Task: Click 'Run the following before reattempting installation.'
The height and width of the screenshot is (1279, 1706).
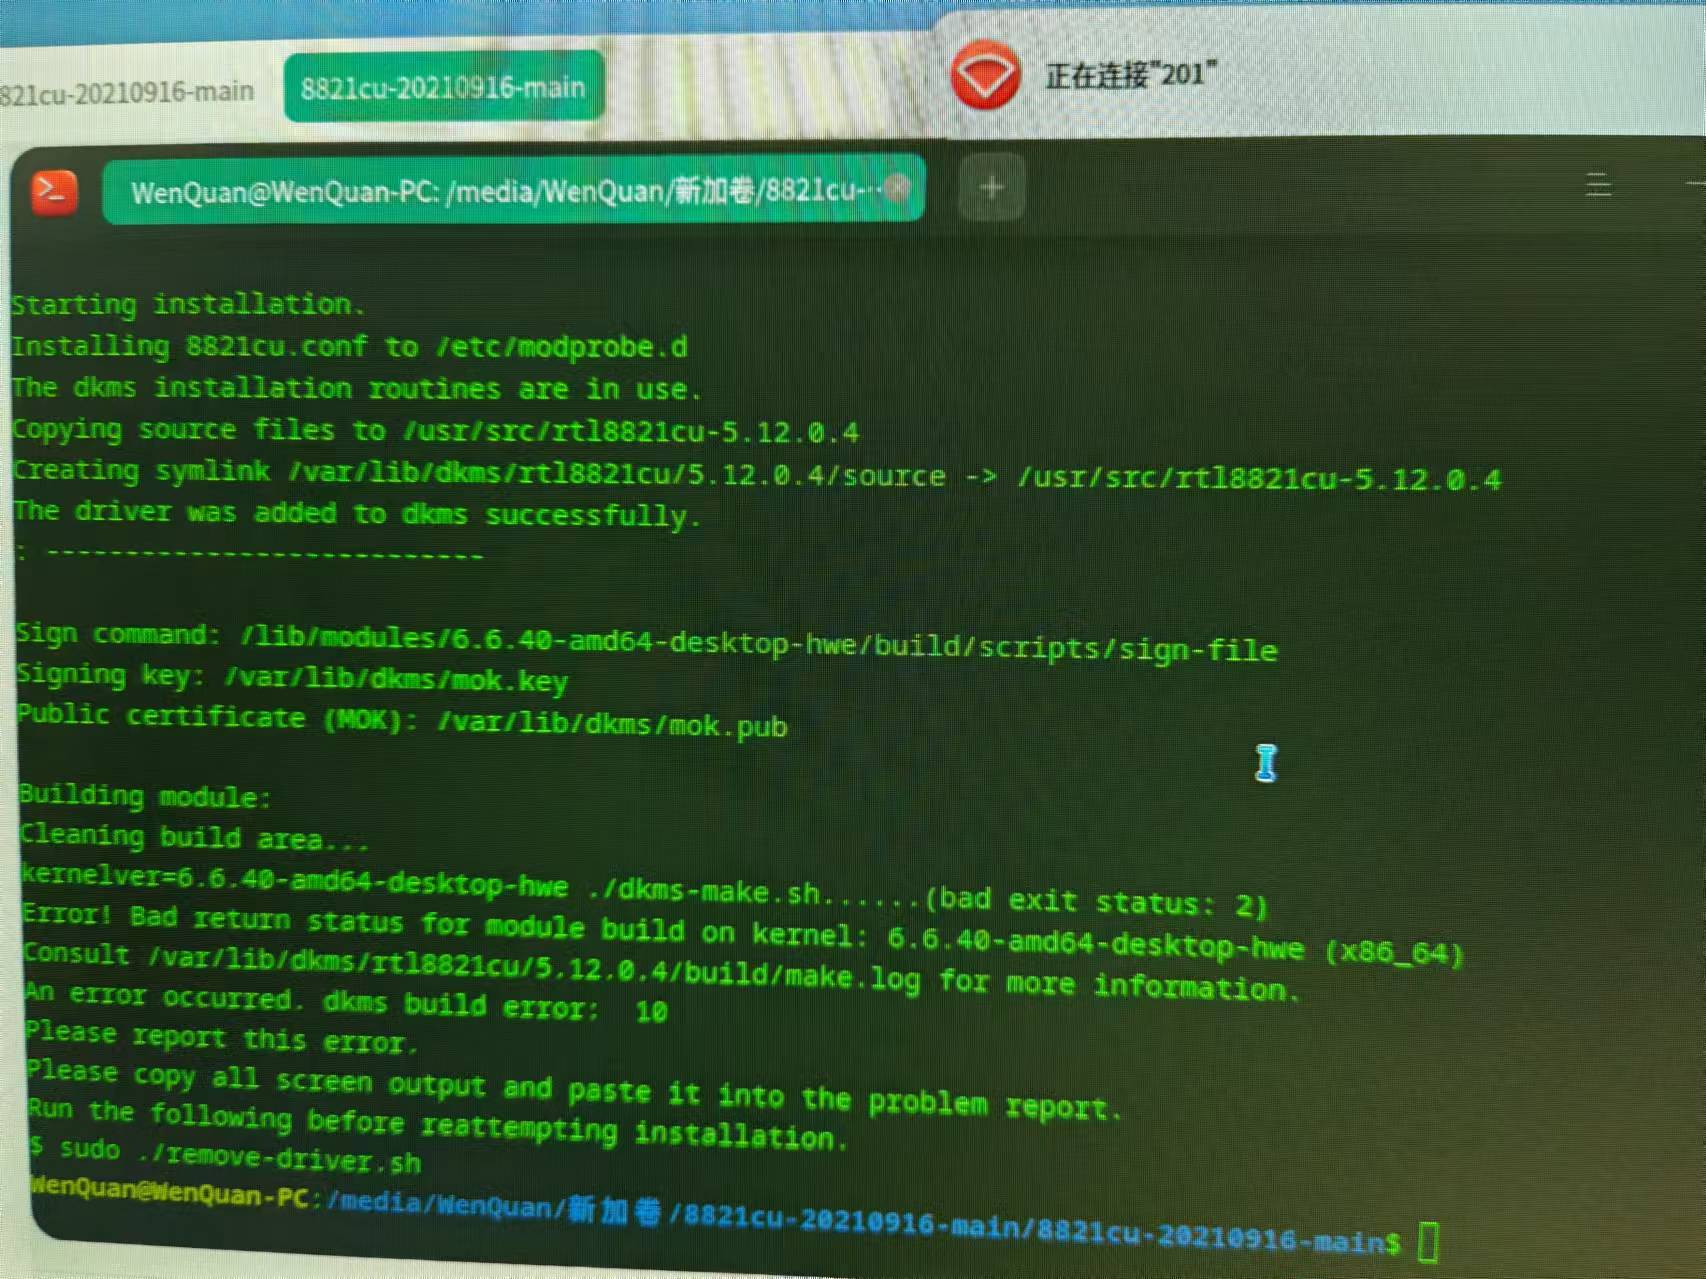Action: 438,1123
